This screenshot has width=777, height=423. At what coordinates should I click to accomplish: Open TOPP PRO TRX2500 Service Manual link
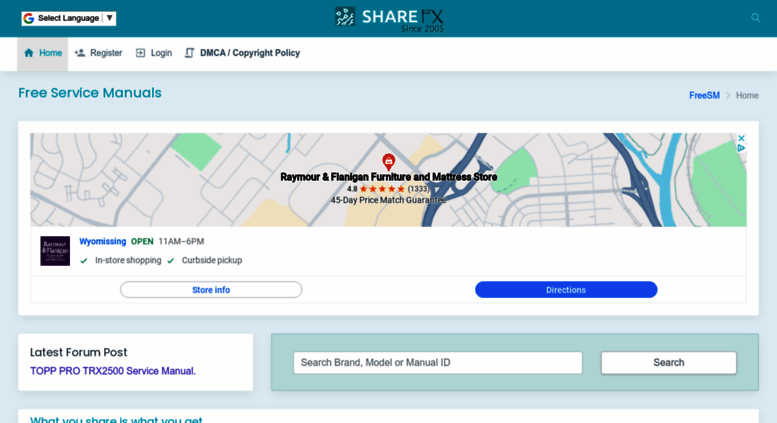tap(113, 371)
